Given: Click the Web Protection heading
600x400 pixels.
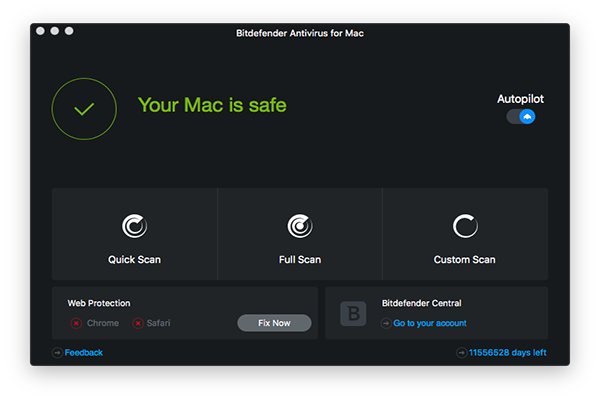Looking at the screenshot, I should [99, 302].
